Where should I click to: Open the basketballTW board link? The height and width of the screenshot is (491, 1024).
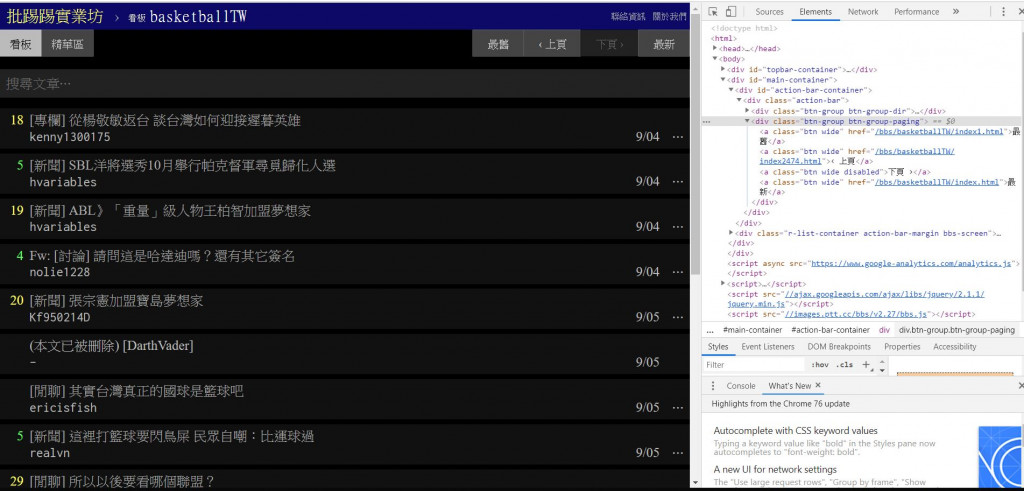coord(187,17)
